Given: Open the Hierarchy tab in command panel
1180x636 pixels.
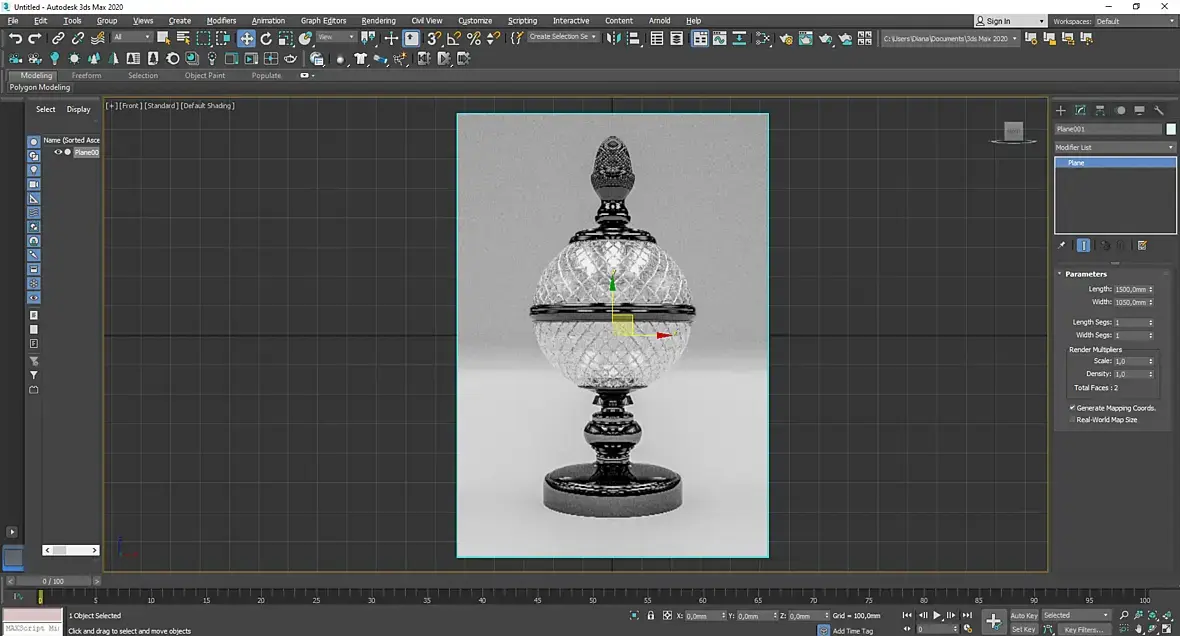Looking at the screenshot, I should (1100, 110).
